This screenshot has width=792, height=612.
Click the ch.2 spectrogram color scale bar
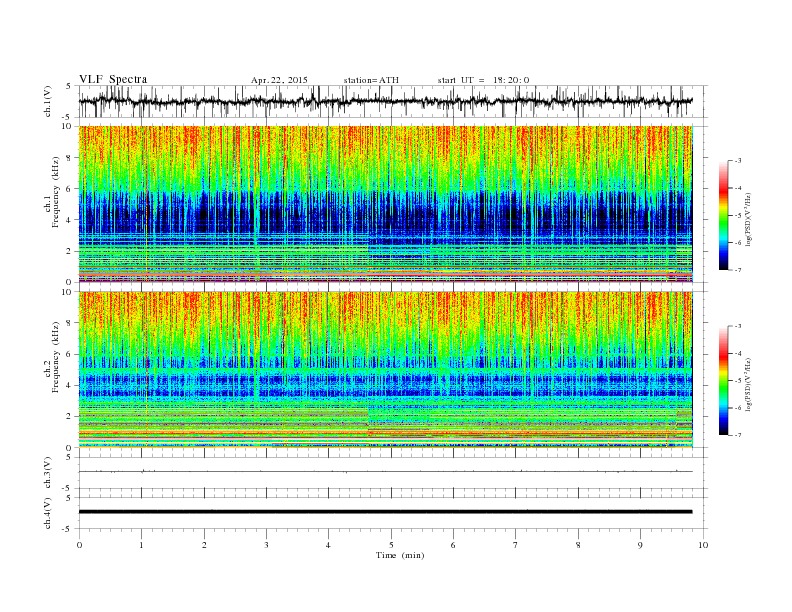coord(724,380)
